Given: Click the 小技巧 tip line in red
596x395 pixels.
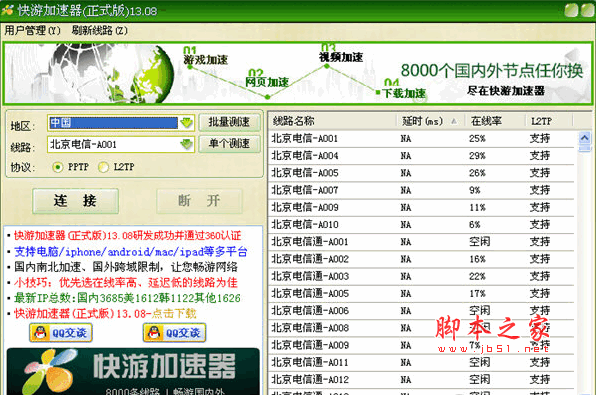Looking at the screenshot, I should (126, 282).
